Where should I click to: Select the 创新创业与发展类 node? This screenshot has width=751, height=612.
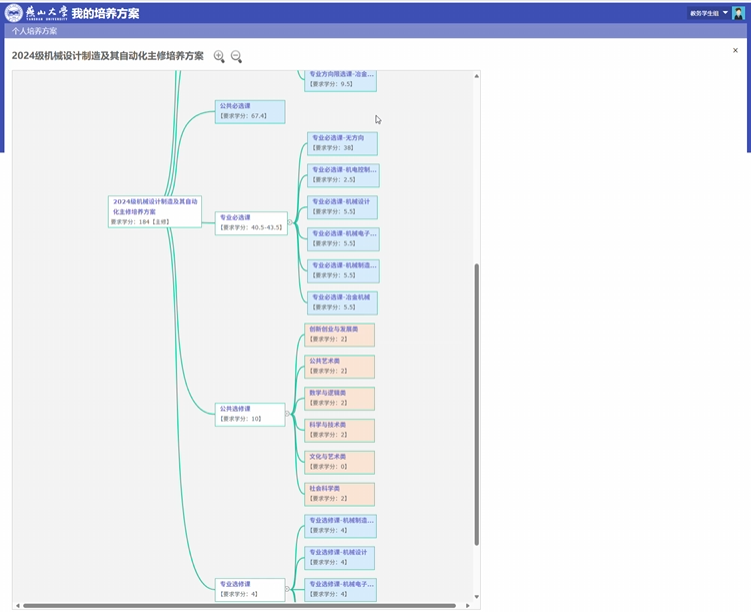340,335
